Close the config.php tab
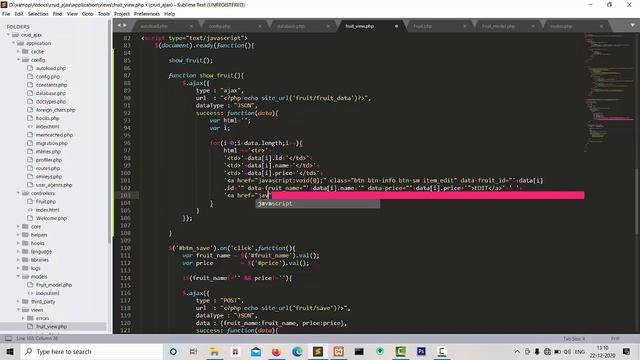 pyautogui.click(x=260, y=26)
